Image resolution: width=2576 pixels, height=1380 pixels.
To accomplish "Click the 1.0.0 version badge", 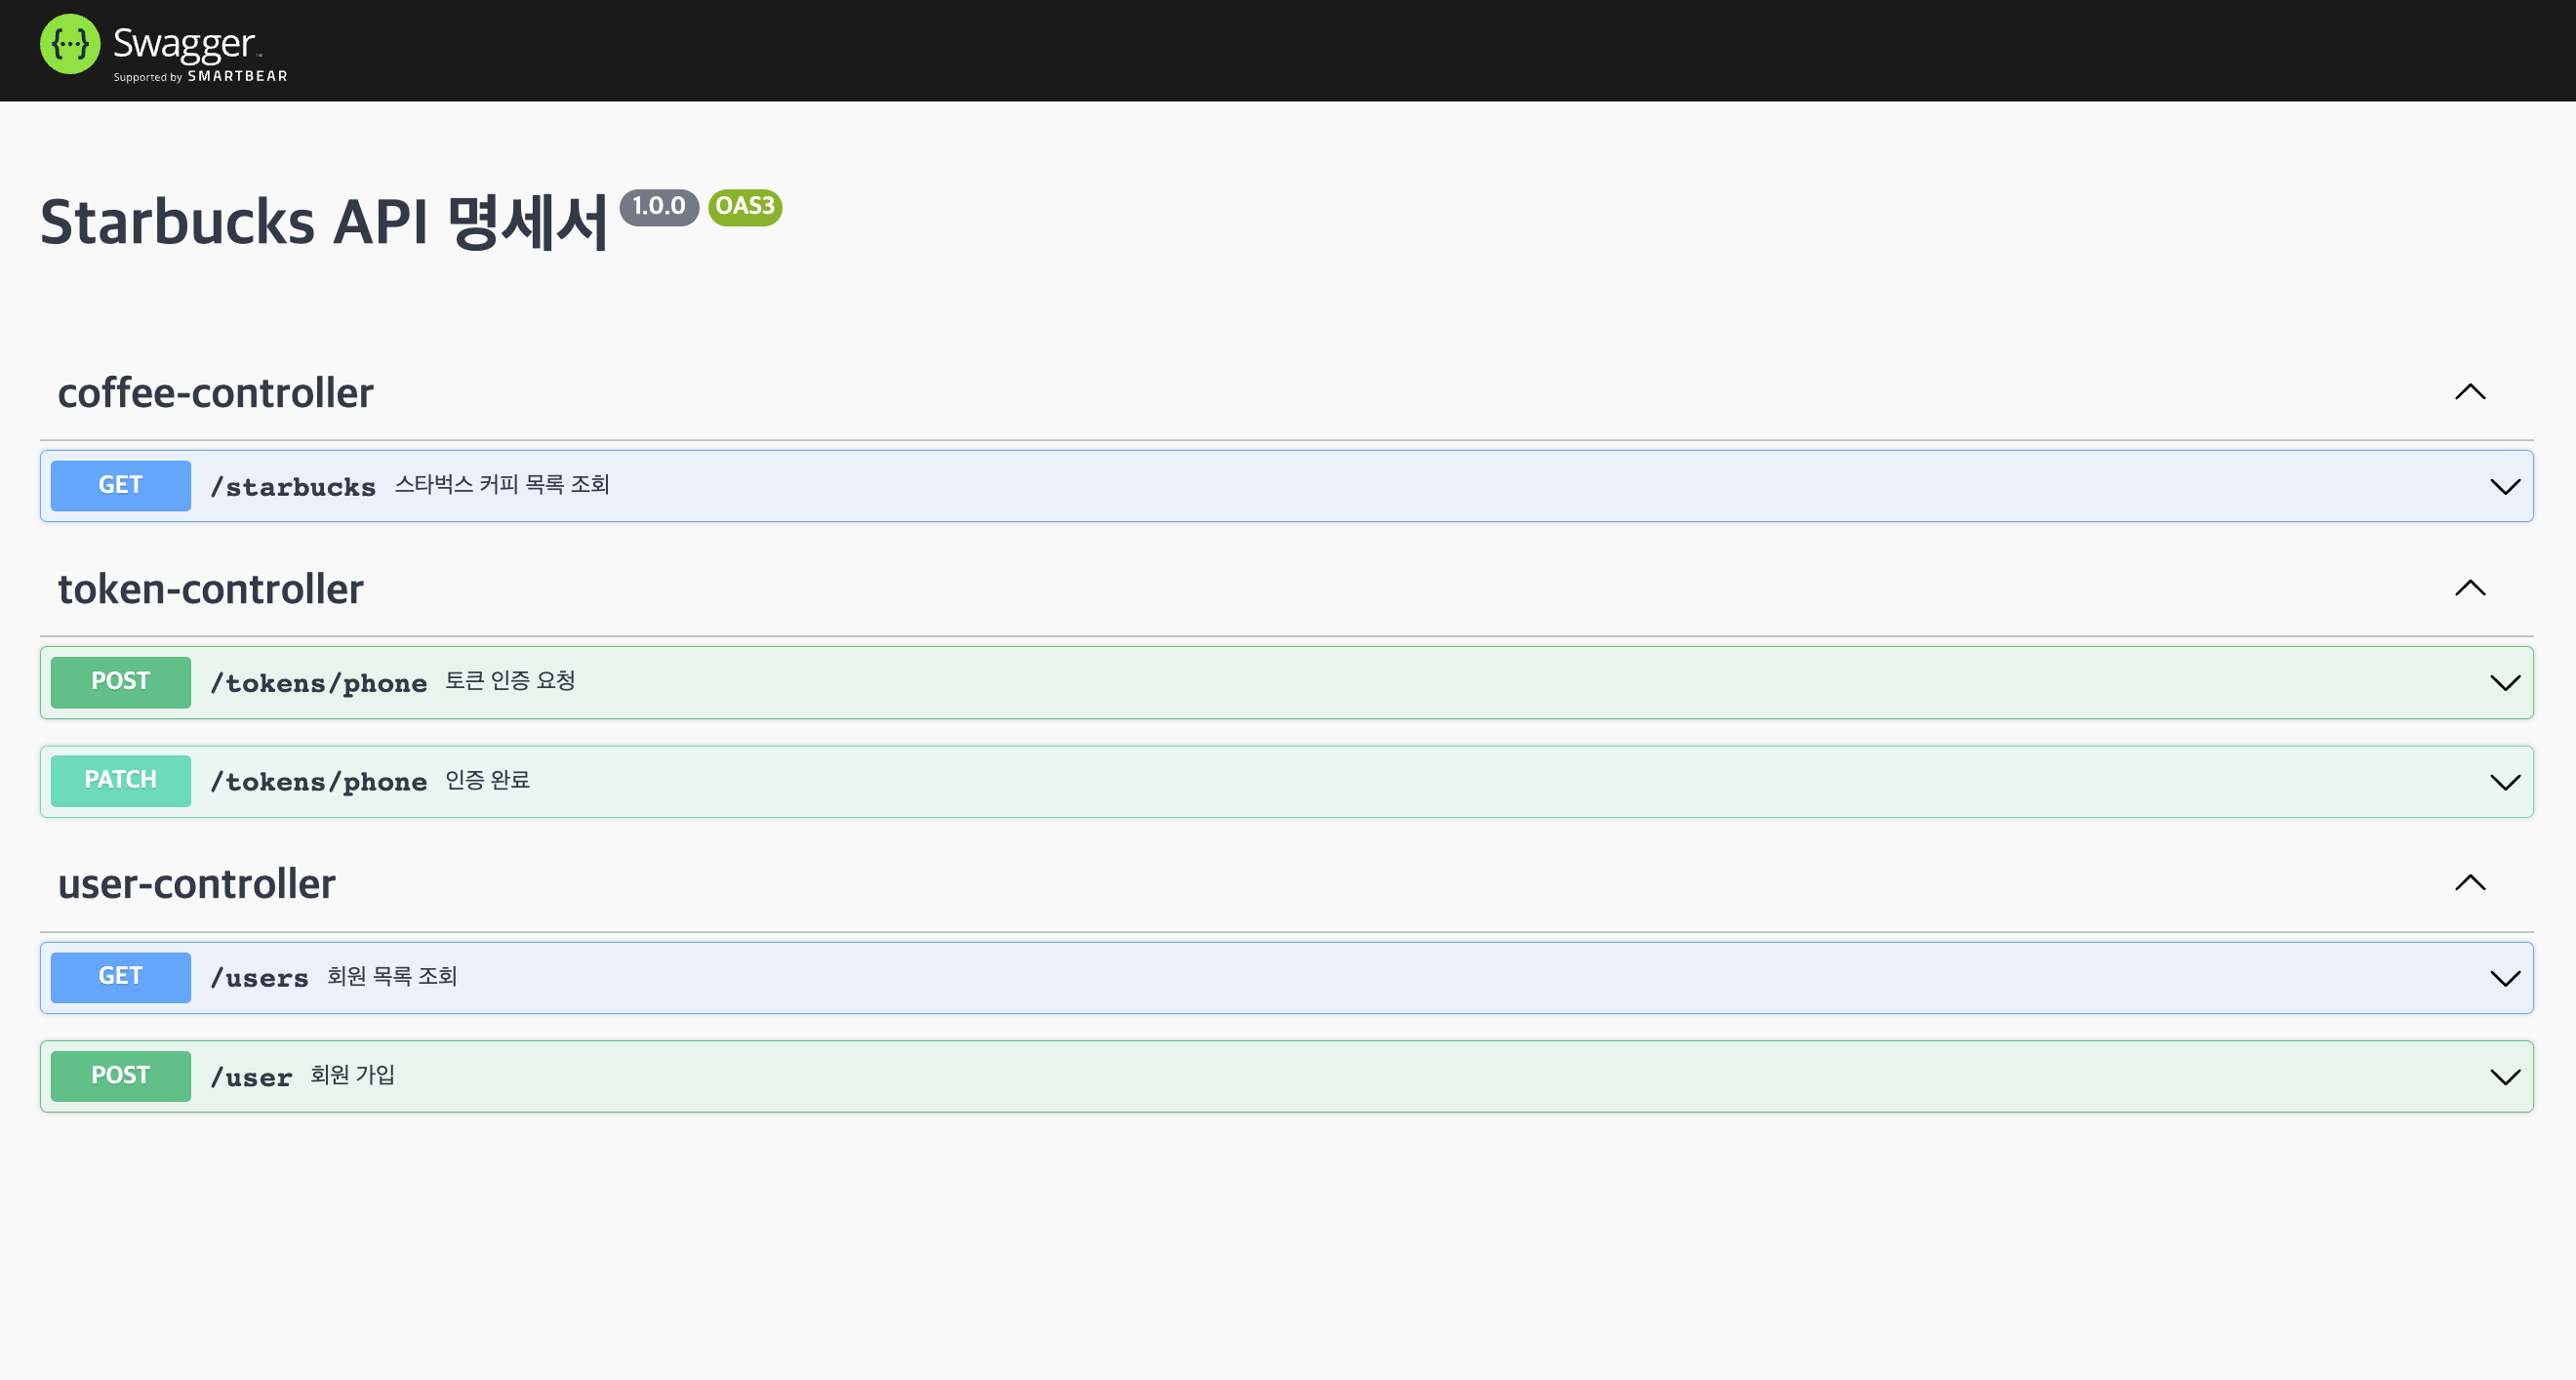I will click(660, 207).
